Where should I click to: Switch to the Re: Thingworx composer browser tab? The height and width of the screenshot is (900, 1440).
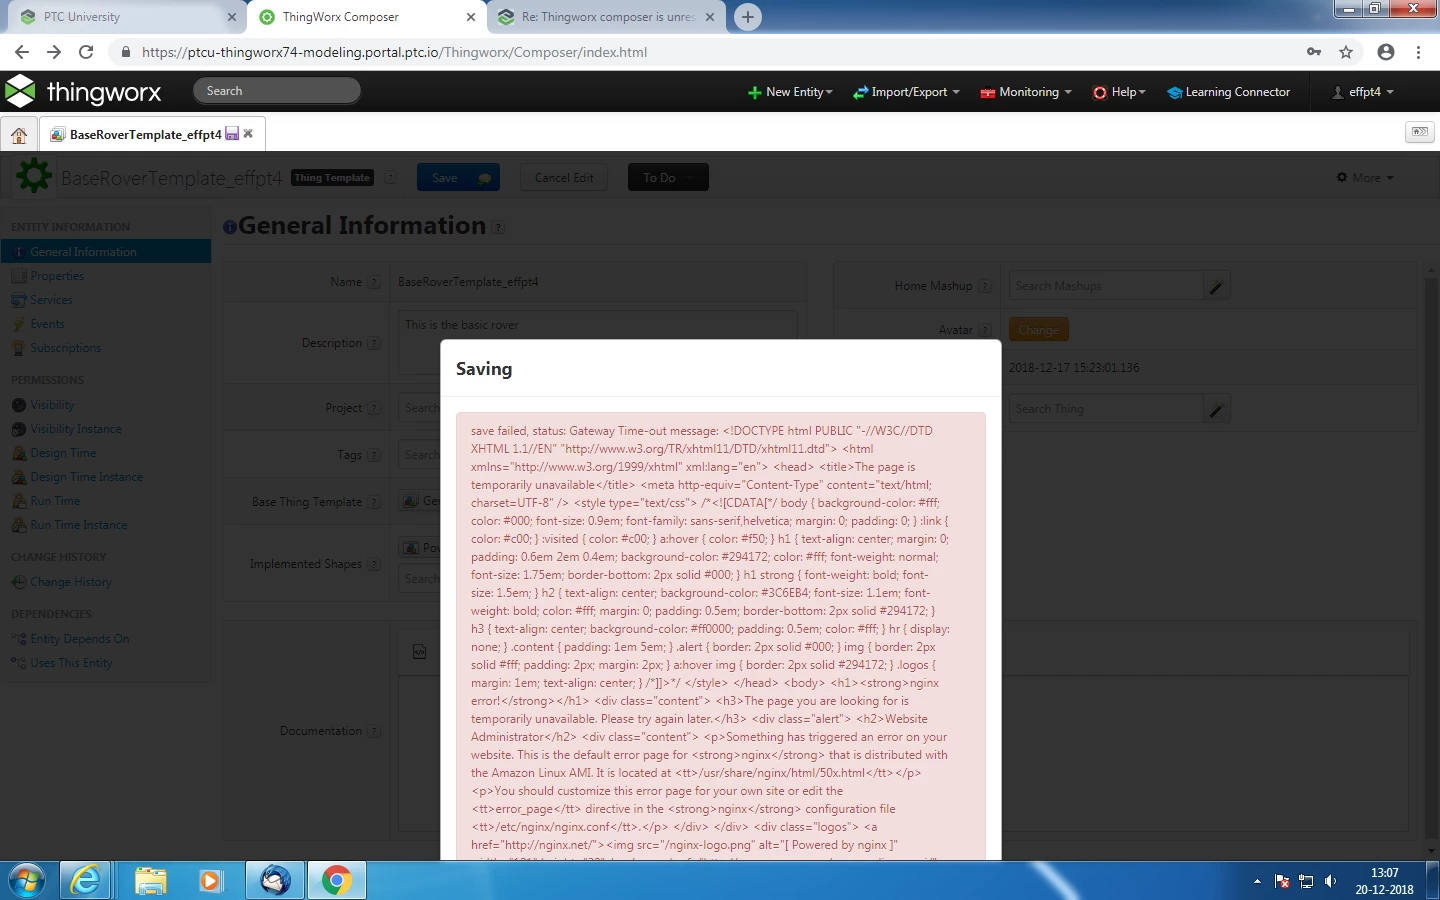point(607,17)
